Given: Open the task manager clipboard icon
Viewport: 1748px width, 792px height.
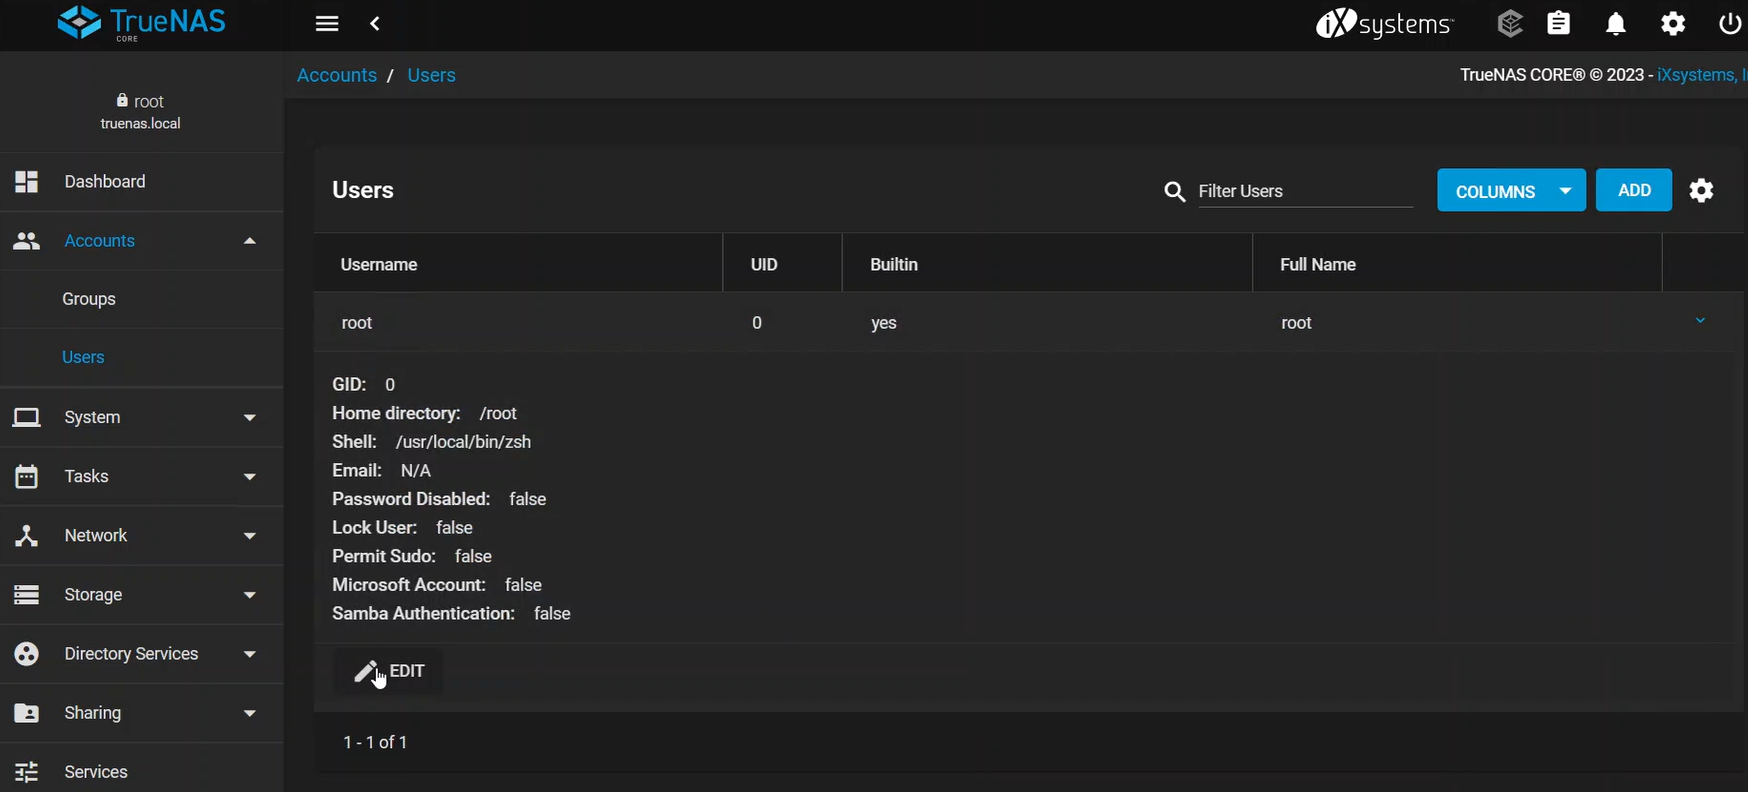Looking at the screenshot, I should [x=1559, y=23].
